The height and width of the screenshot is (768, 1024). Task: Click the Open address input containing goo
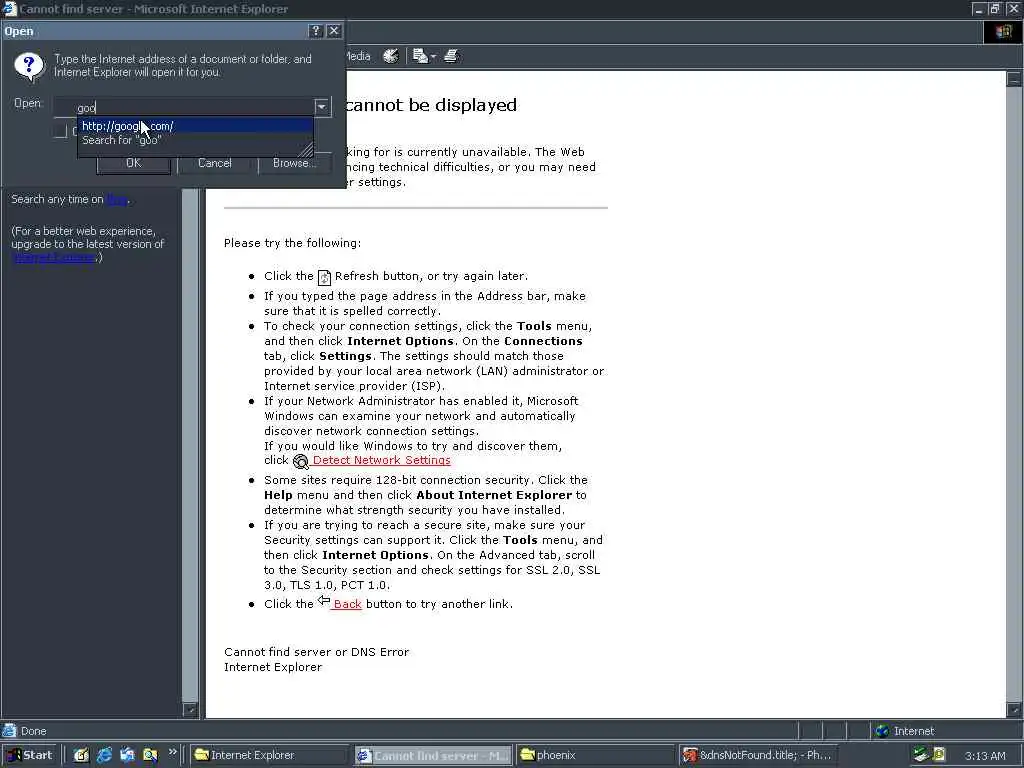184,107
